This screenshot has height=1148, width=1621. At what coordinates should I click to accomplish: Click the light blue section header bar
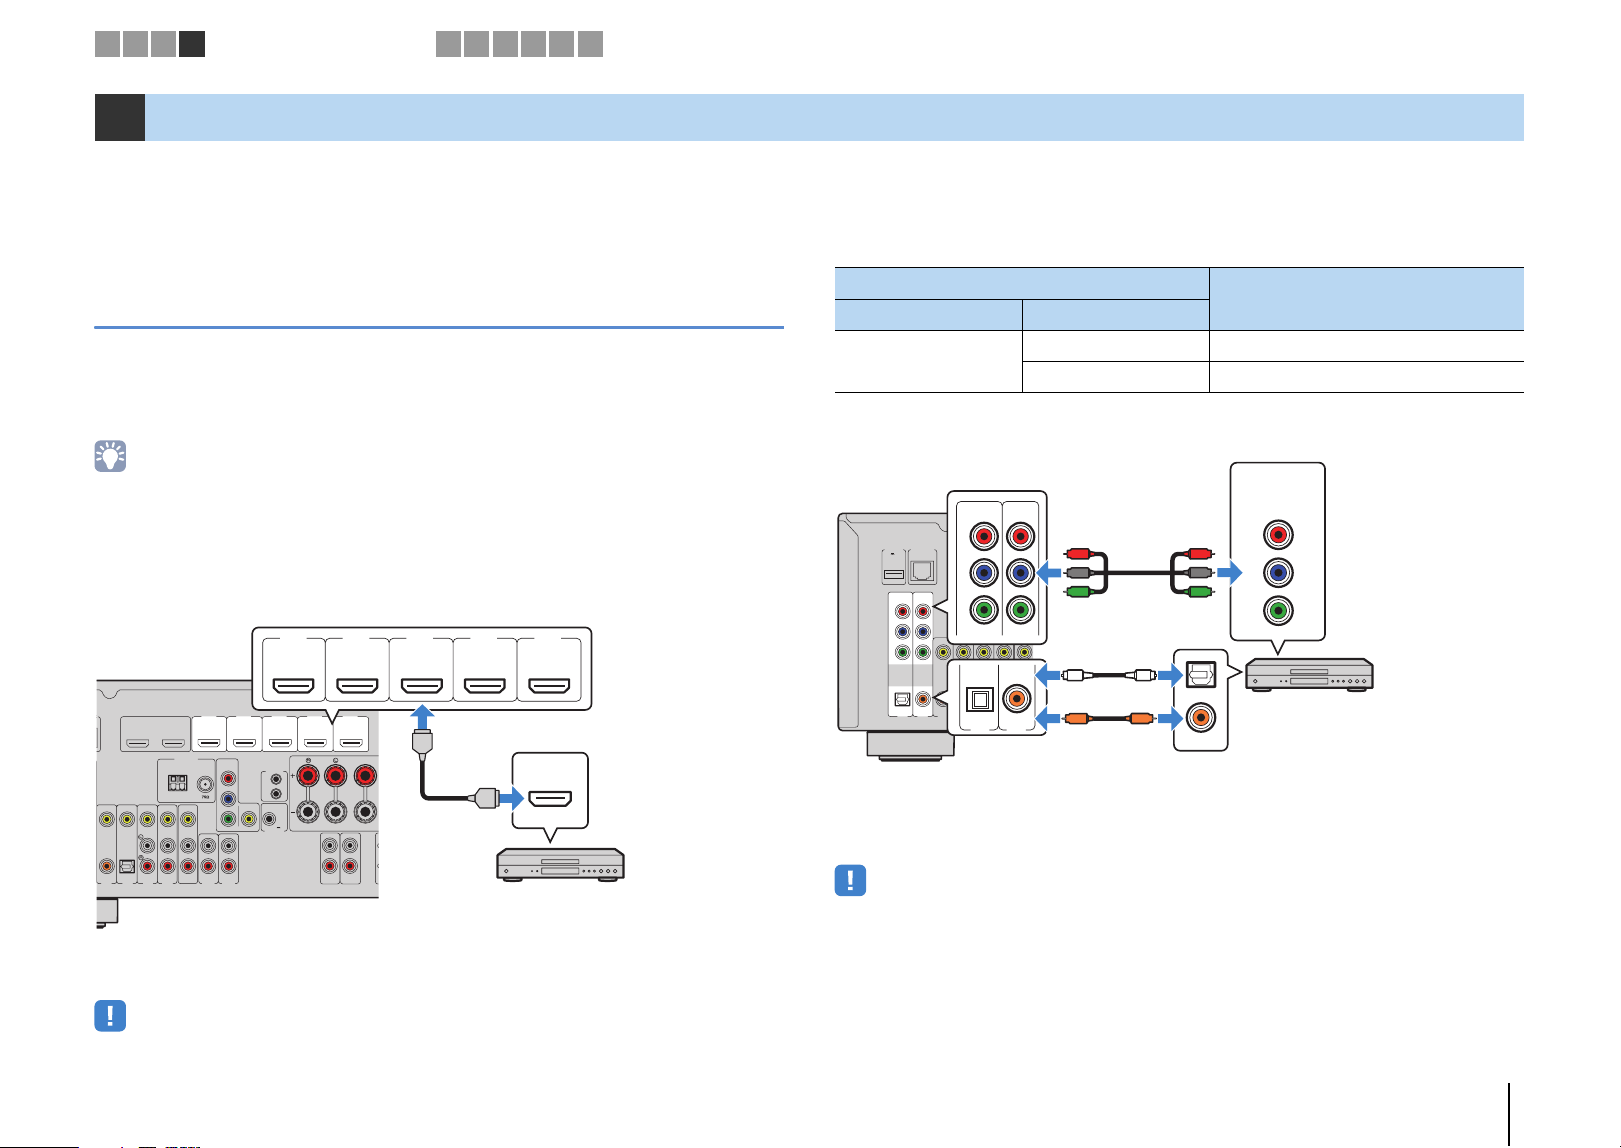tap(834, 117)
